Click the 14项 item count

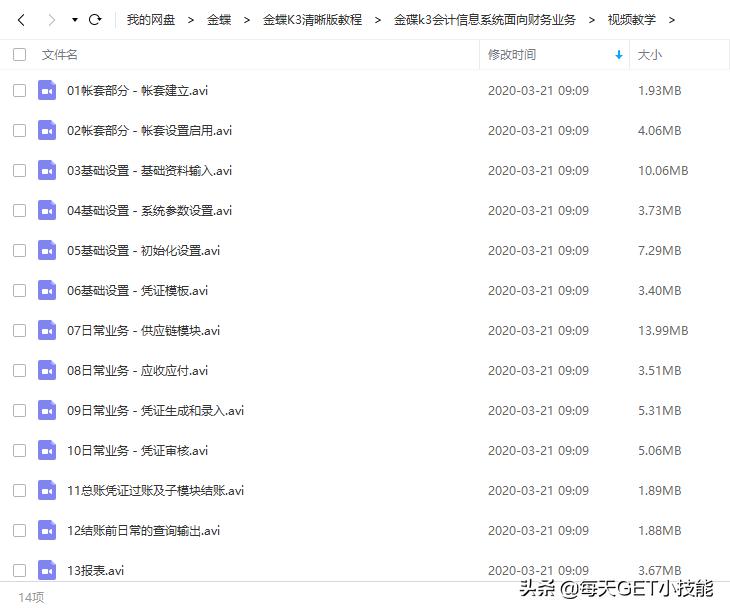point(32,597)
